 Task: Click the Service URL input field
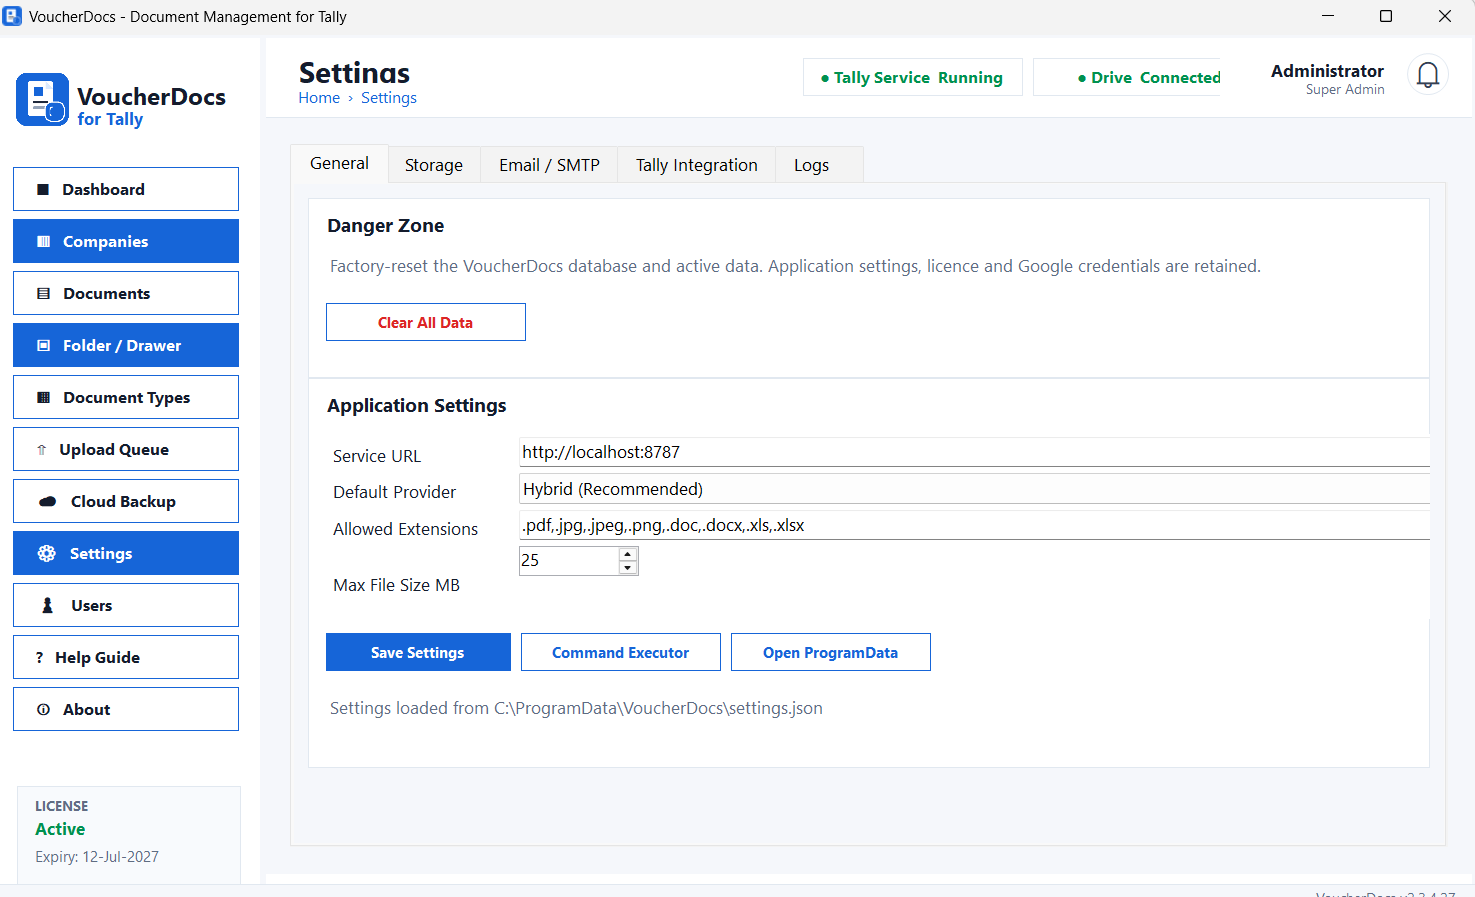click(975, 452)
